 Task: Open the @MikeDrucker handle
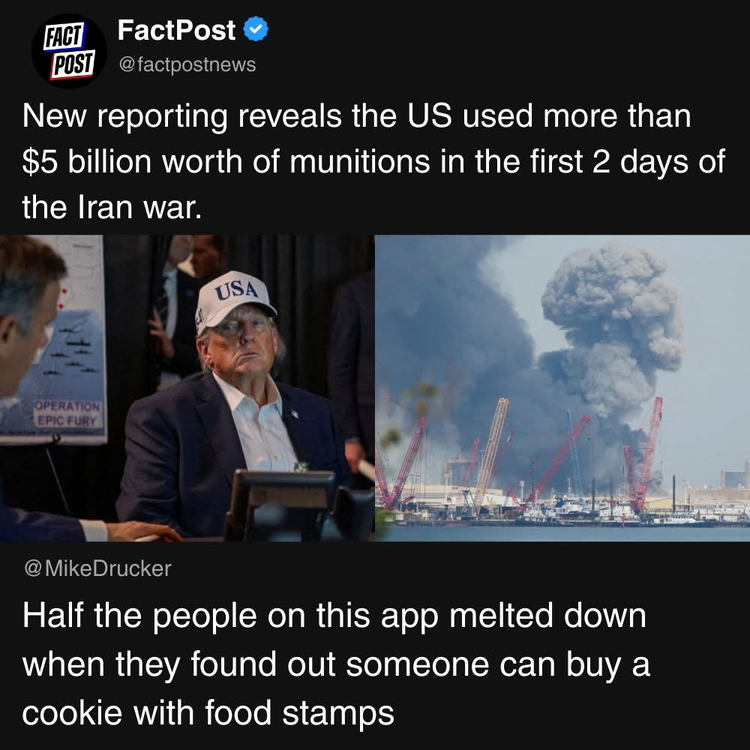98,569
